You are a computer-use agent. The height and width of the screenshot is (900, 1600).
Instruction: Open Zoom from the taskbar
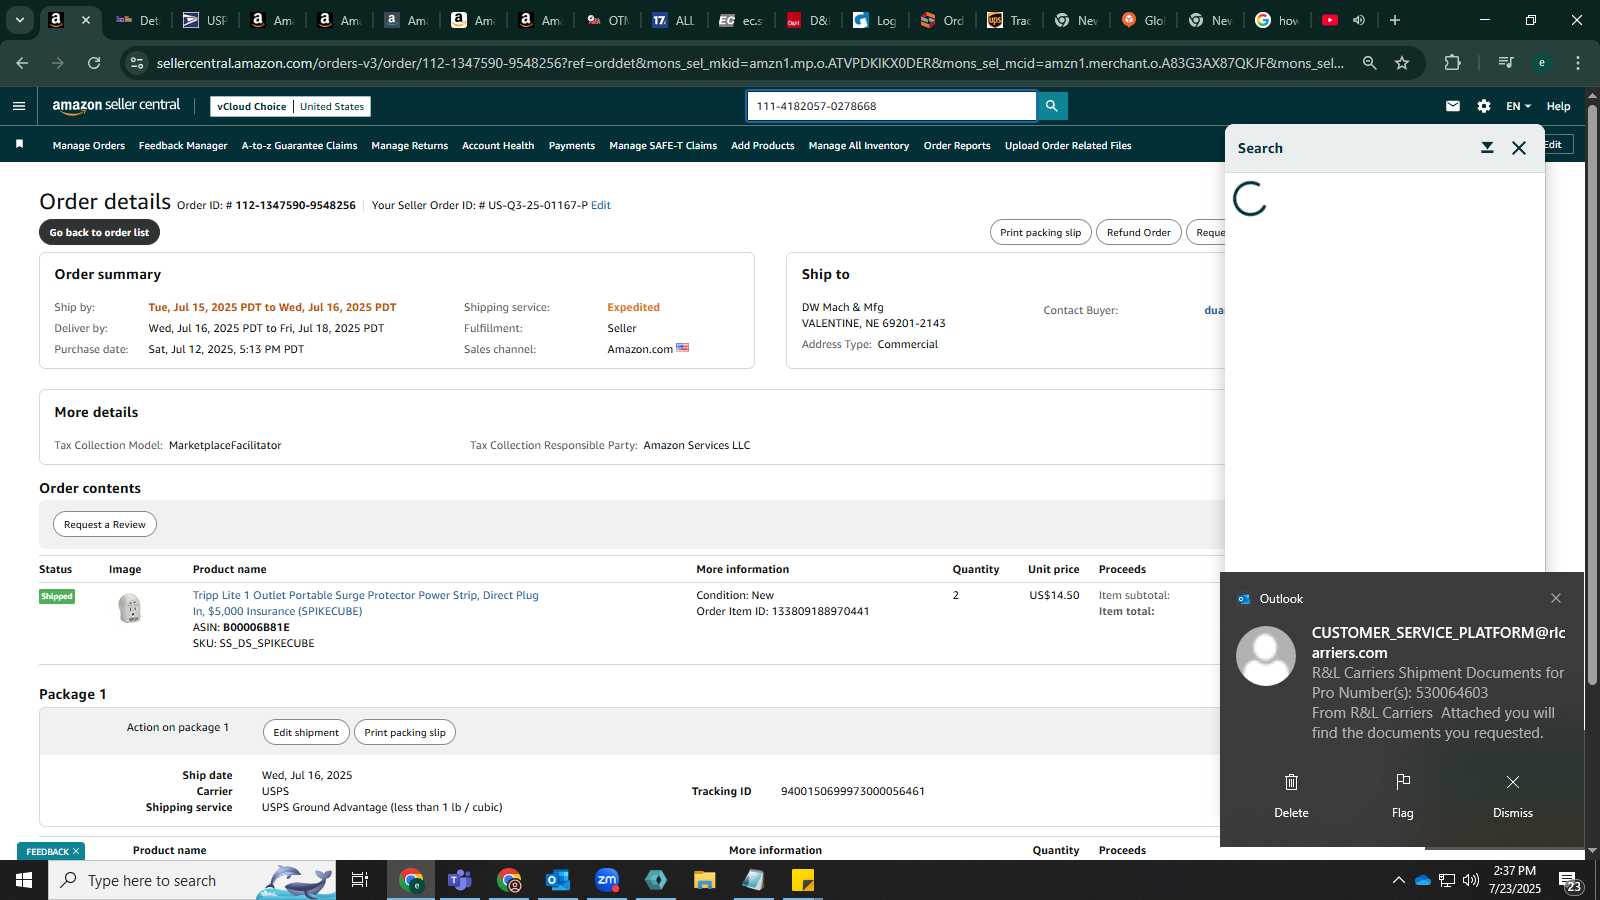click(x=607, y=880)
